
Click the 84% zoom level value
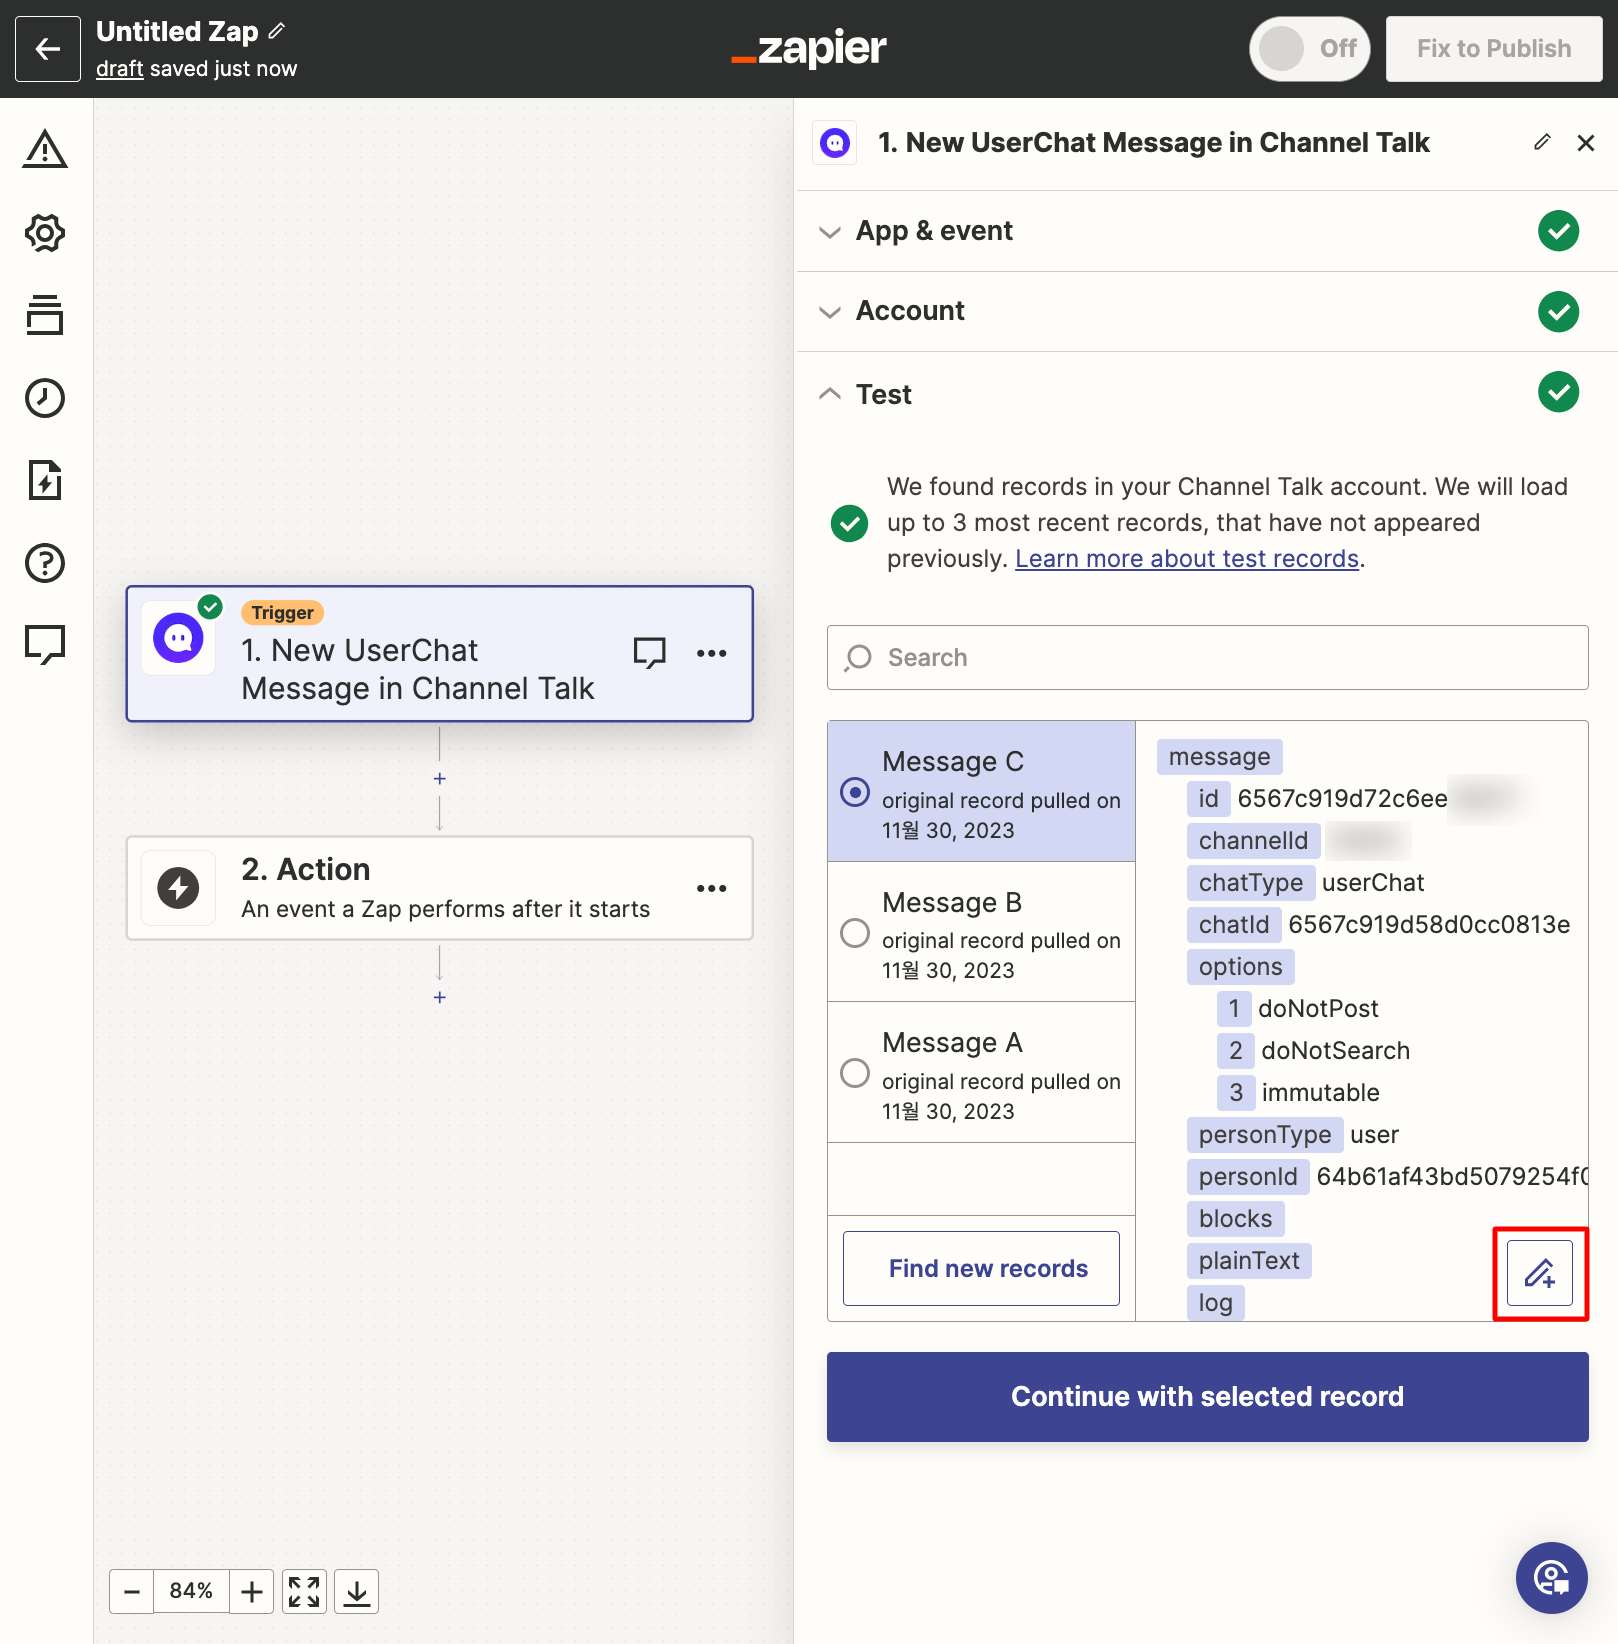191,1591
